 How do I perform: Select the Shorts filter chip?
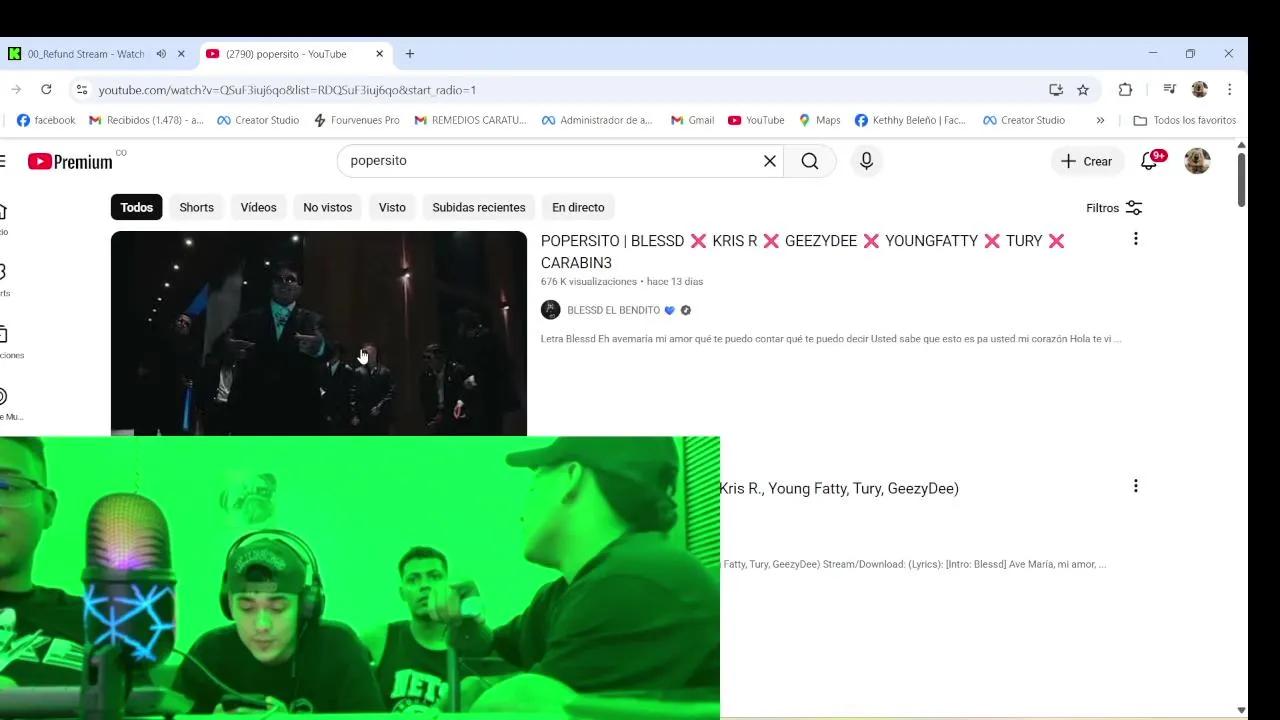click(x=197, y=207)
